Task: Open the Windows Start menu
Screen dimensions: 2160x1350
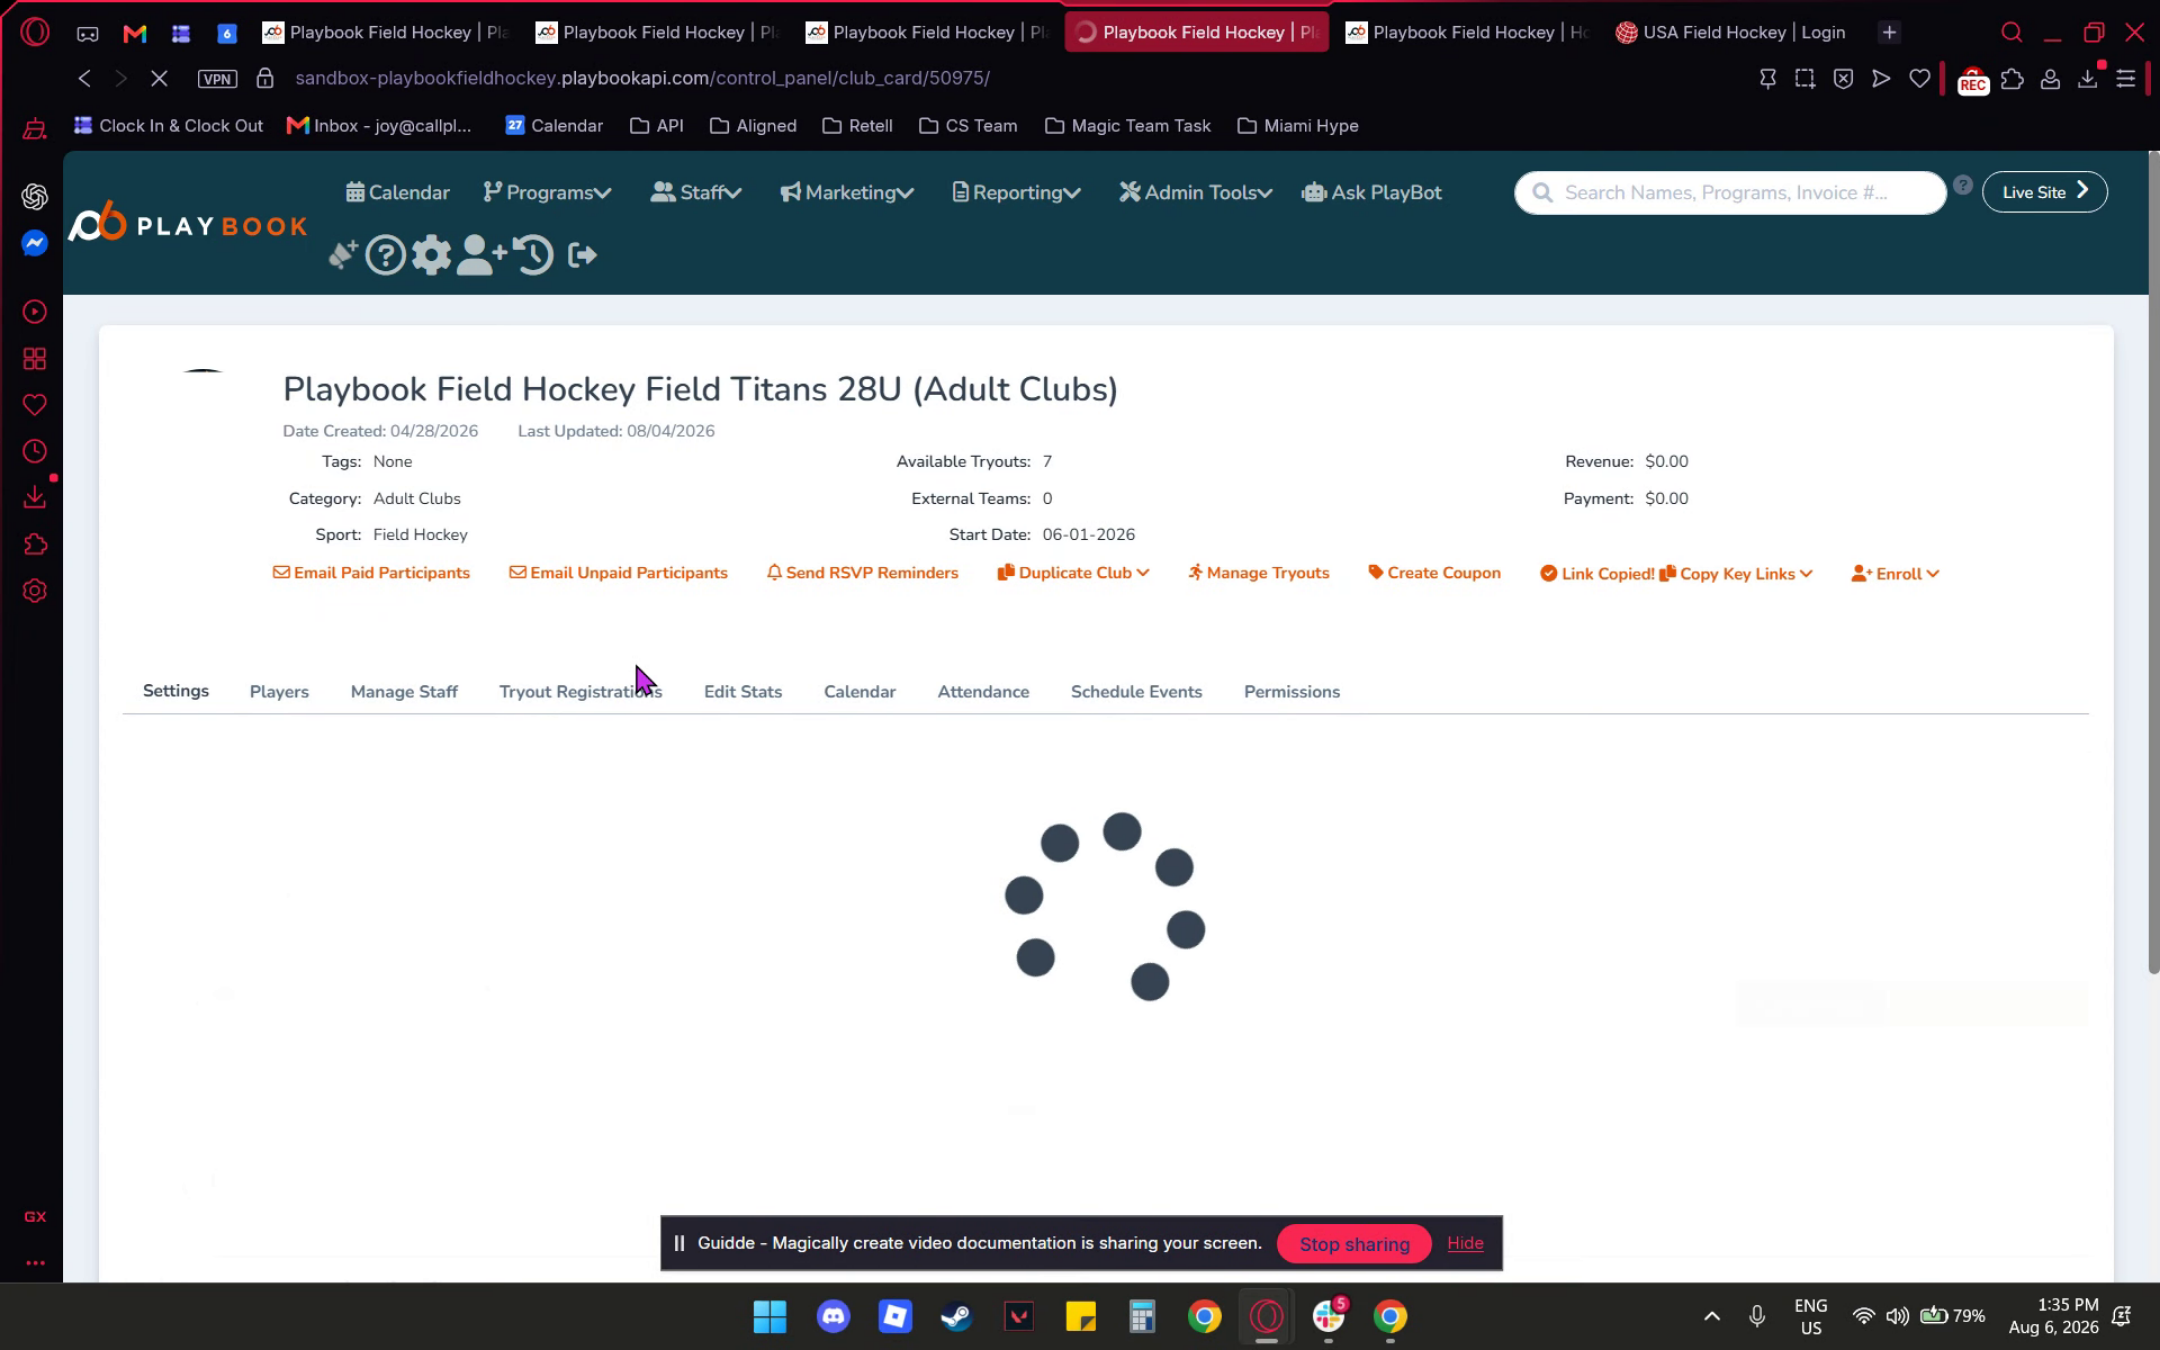Action: pos(770,1316)
